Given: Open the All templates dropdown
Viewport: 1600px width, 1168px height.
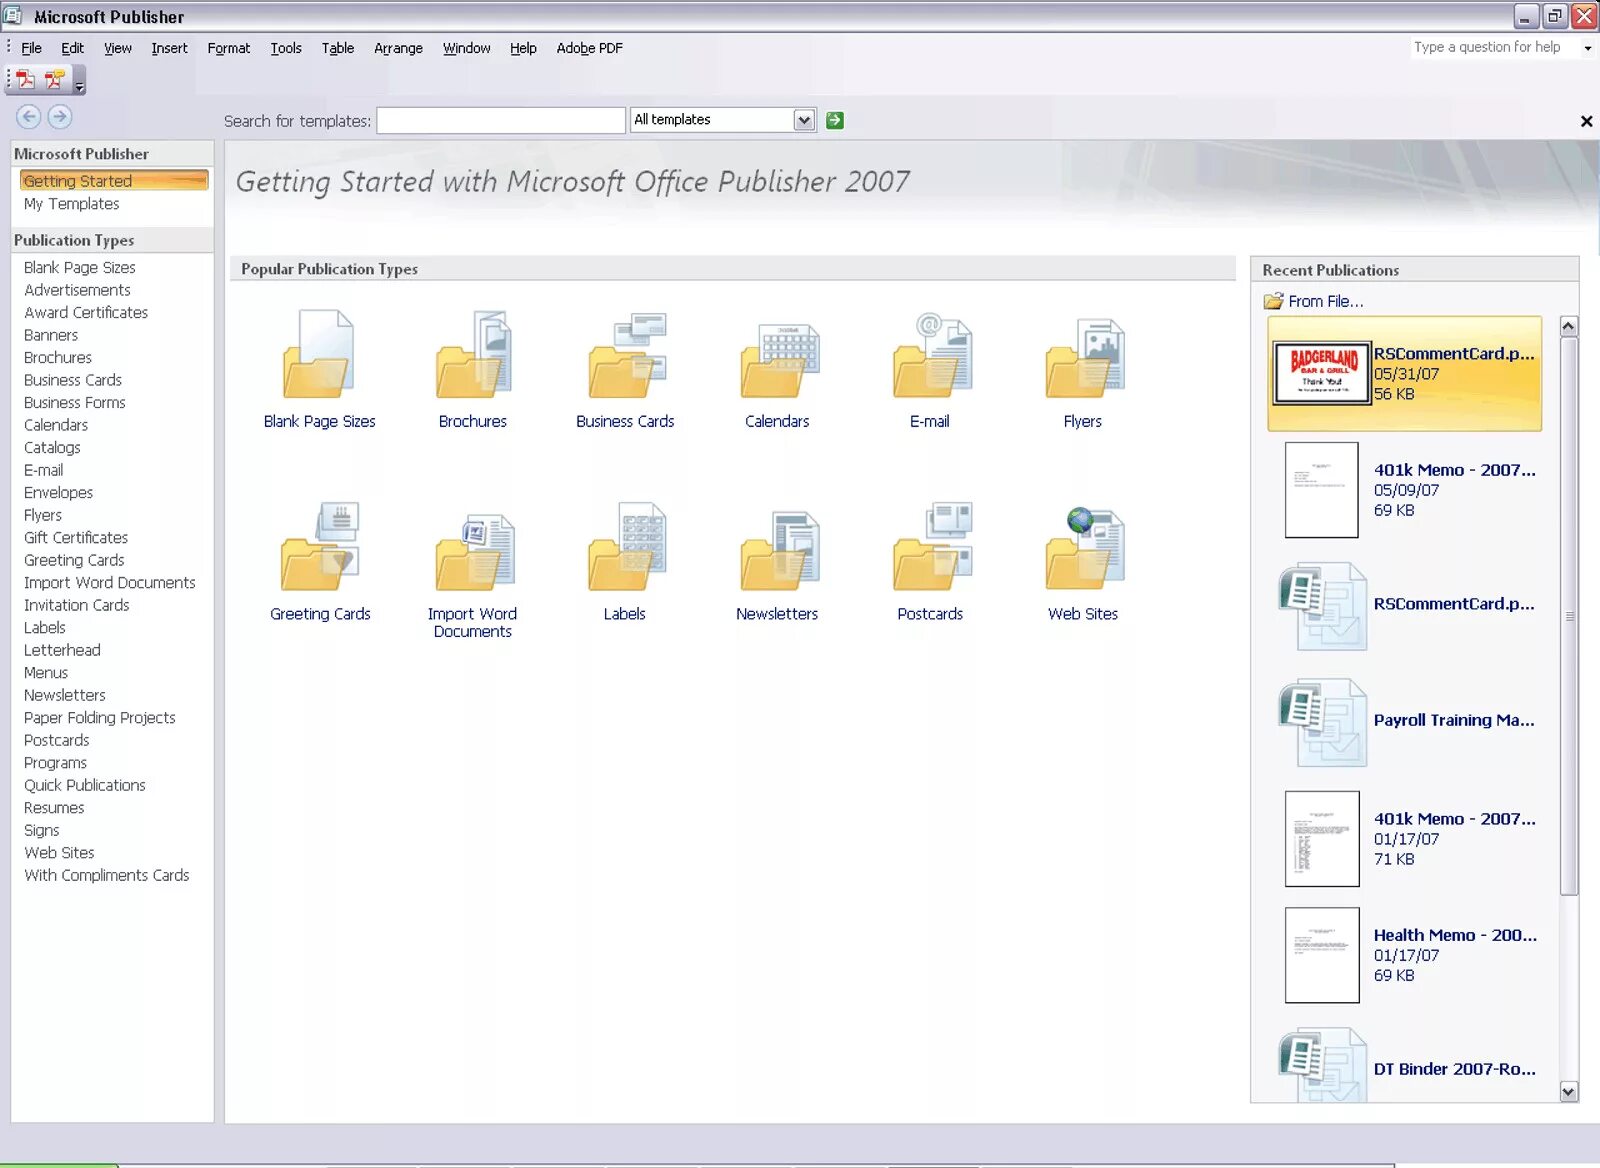Looking at the screenshot, I should point(804,120).
